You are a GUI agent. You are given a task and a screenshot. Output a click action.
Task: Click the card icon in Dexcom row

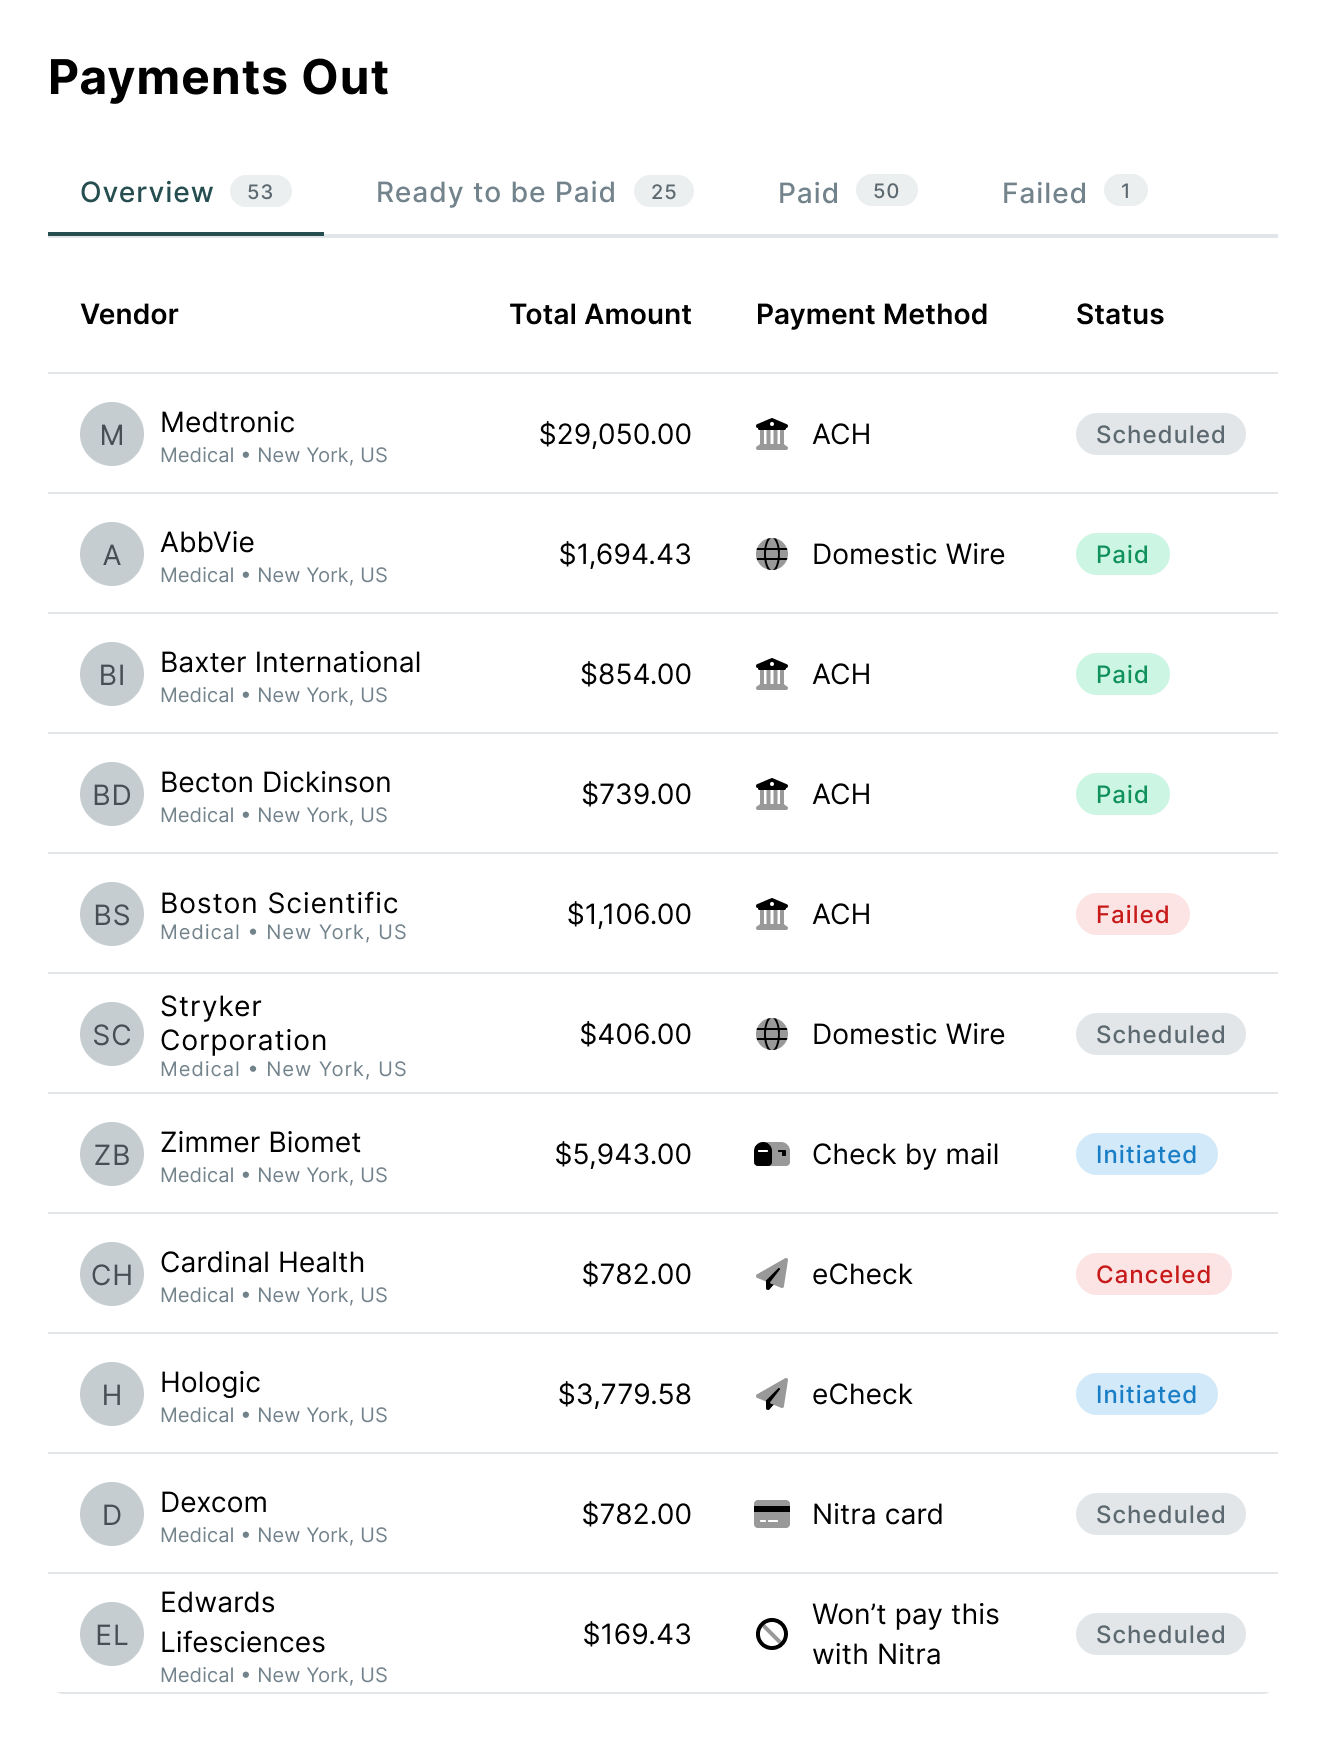[772, 1514]
